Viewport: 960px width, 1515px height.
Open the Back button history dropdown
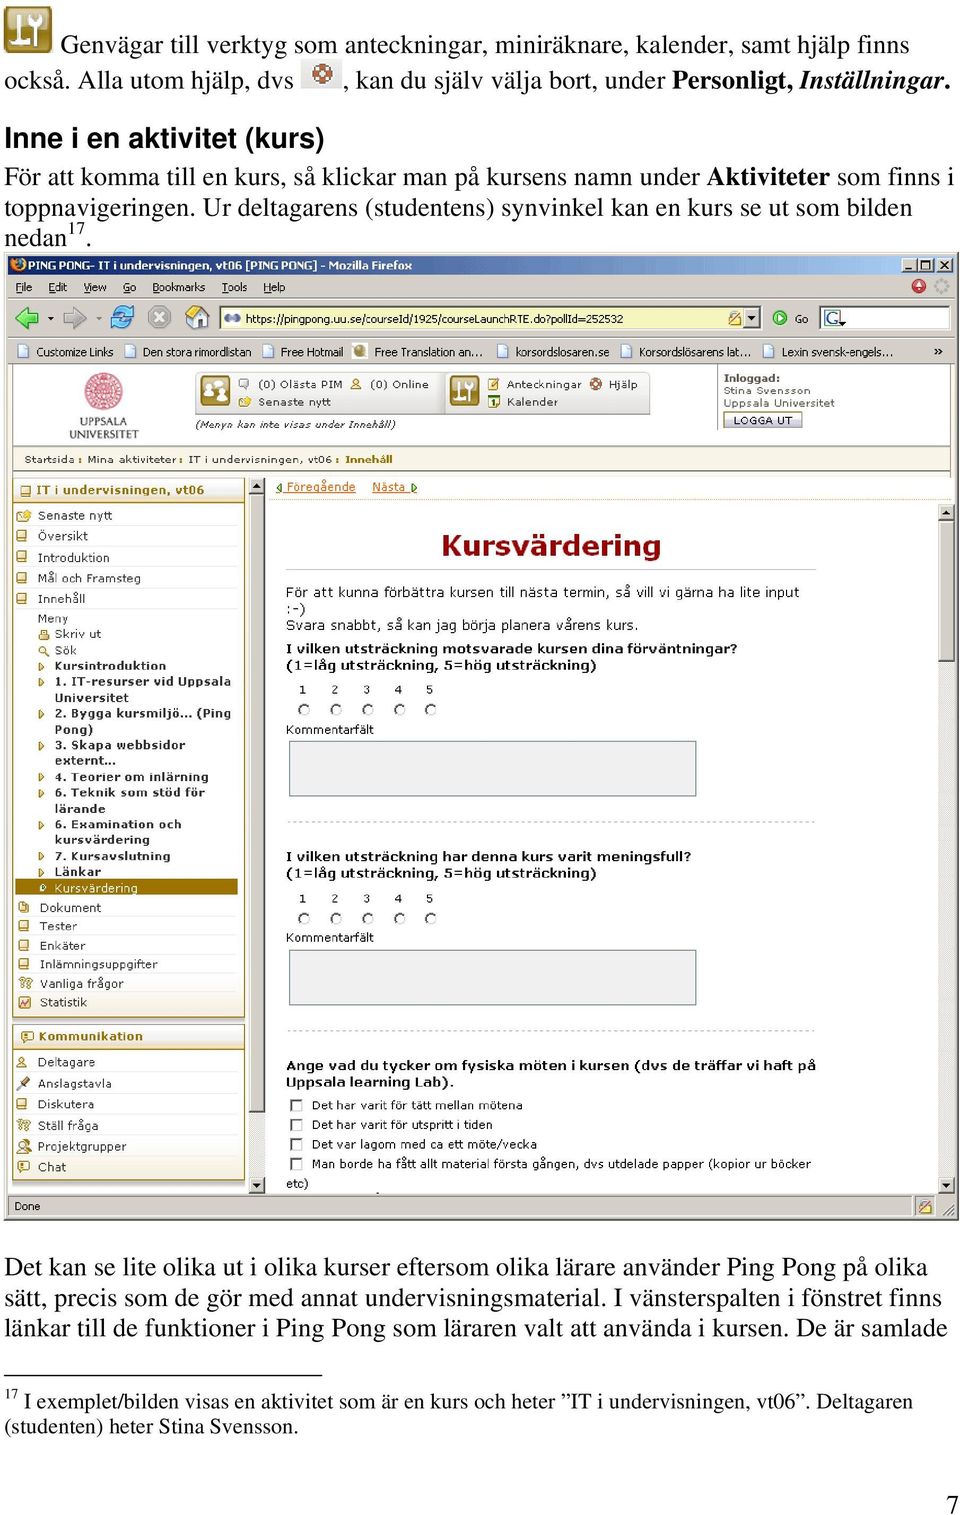pyautogui.click(x=50, y=319)
